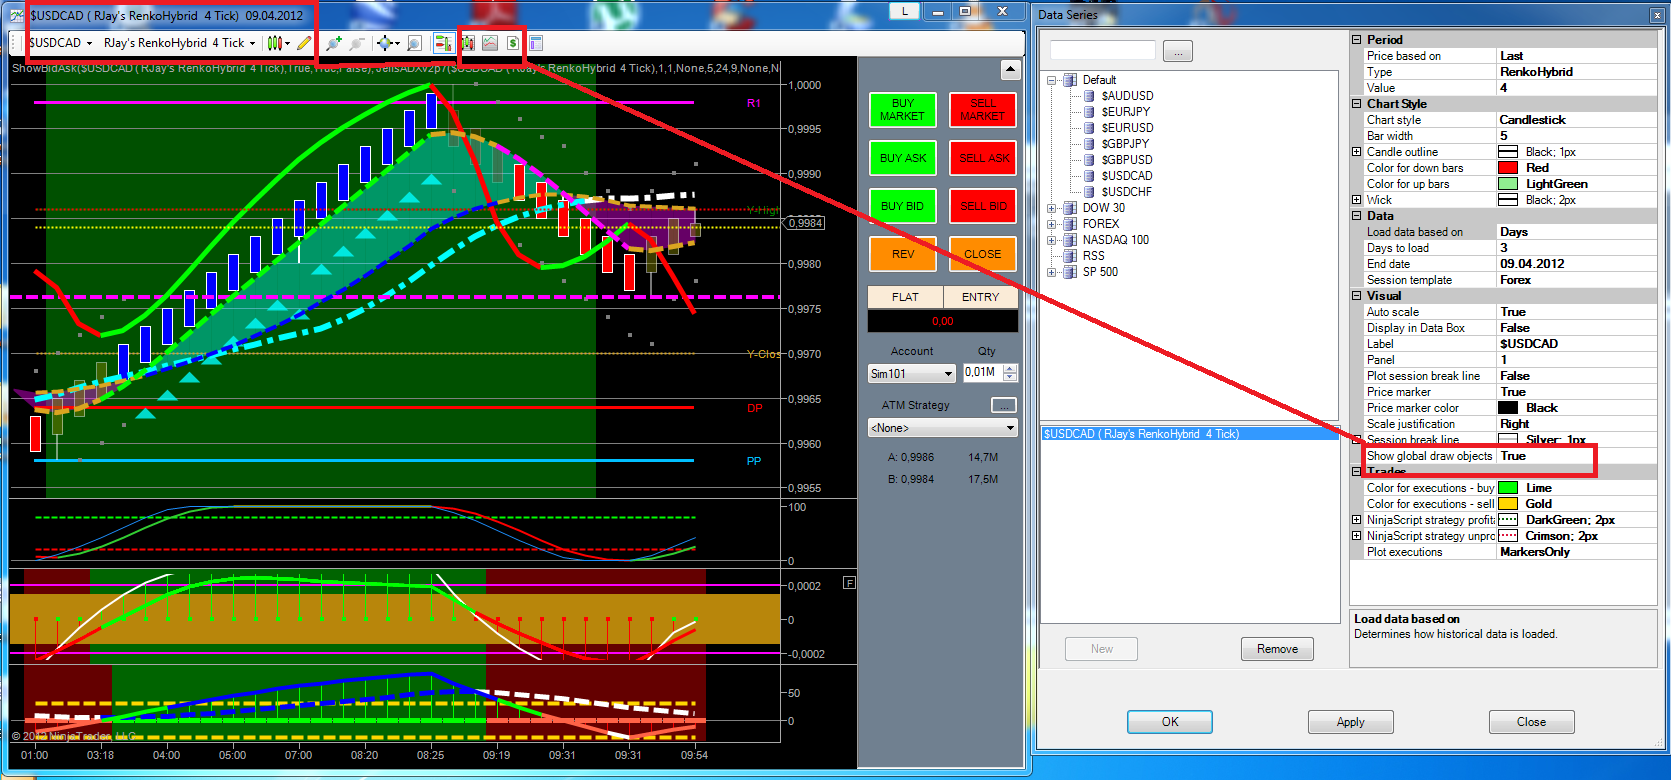Viewport: 1671px width, 780px height.
Task: Open the chart properties icon in toolbar
Action: (536, 43)
